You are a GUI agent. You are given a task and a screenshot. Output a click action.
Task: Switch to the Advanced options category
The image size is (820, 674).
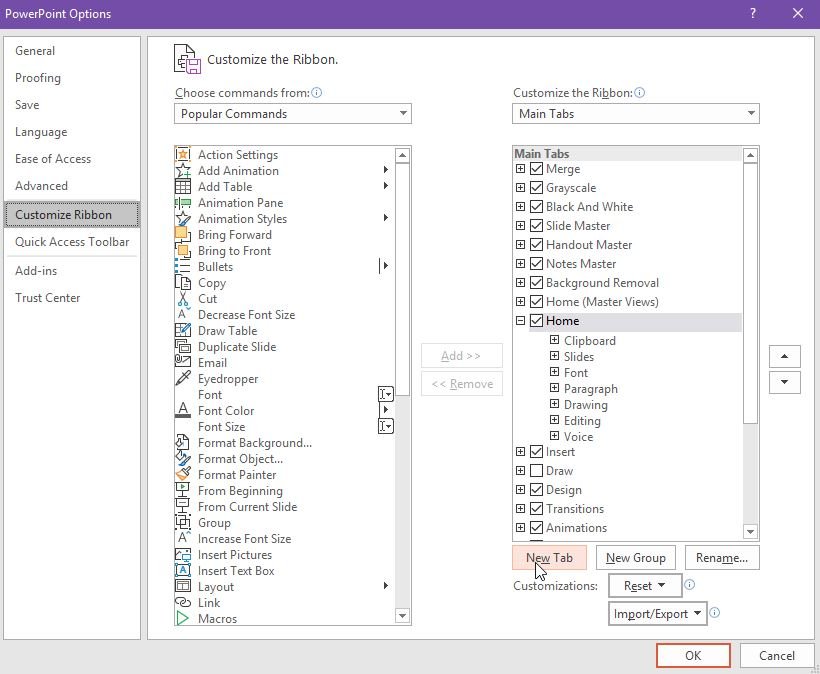pos(42,186)
